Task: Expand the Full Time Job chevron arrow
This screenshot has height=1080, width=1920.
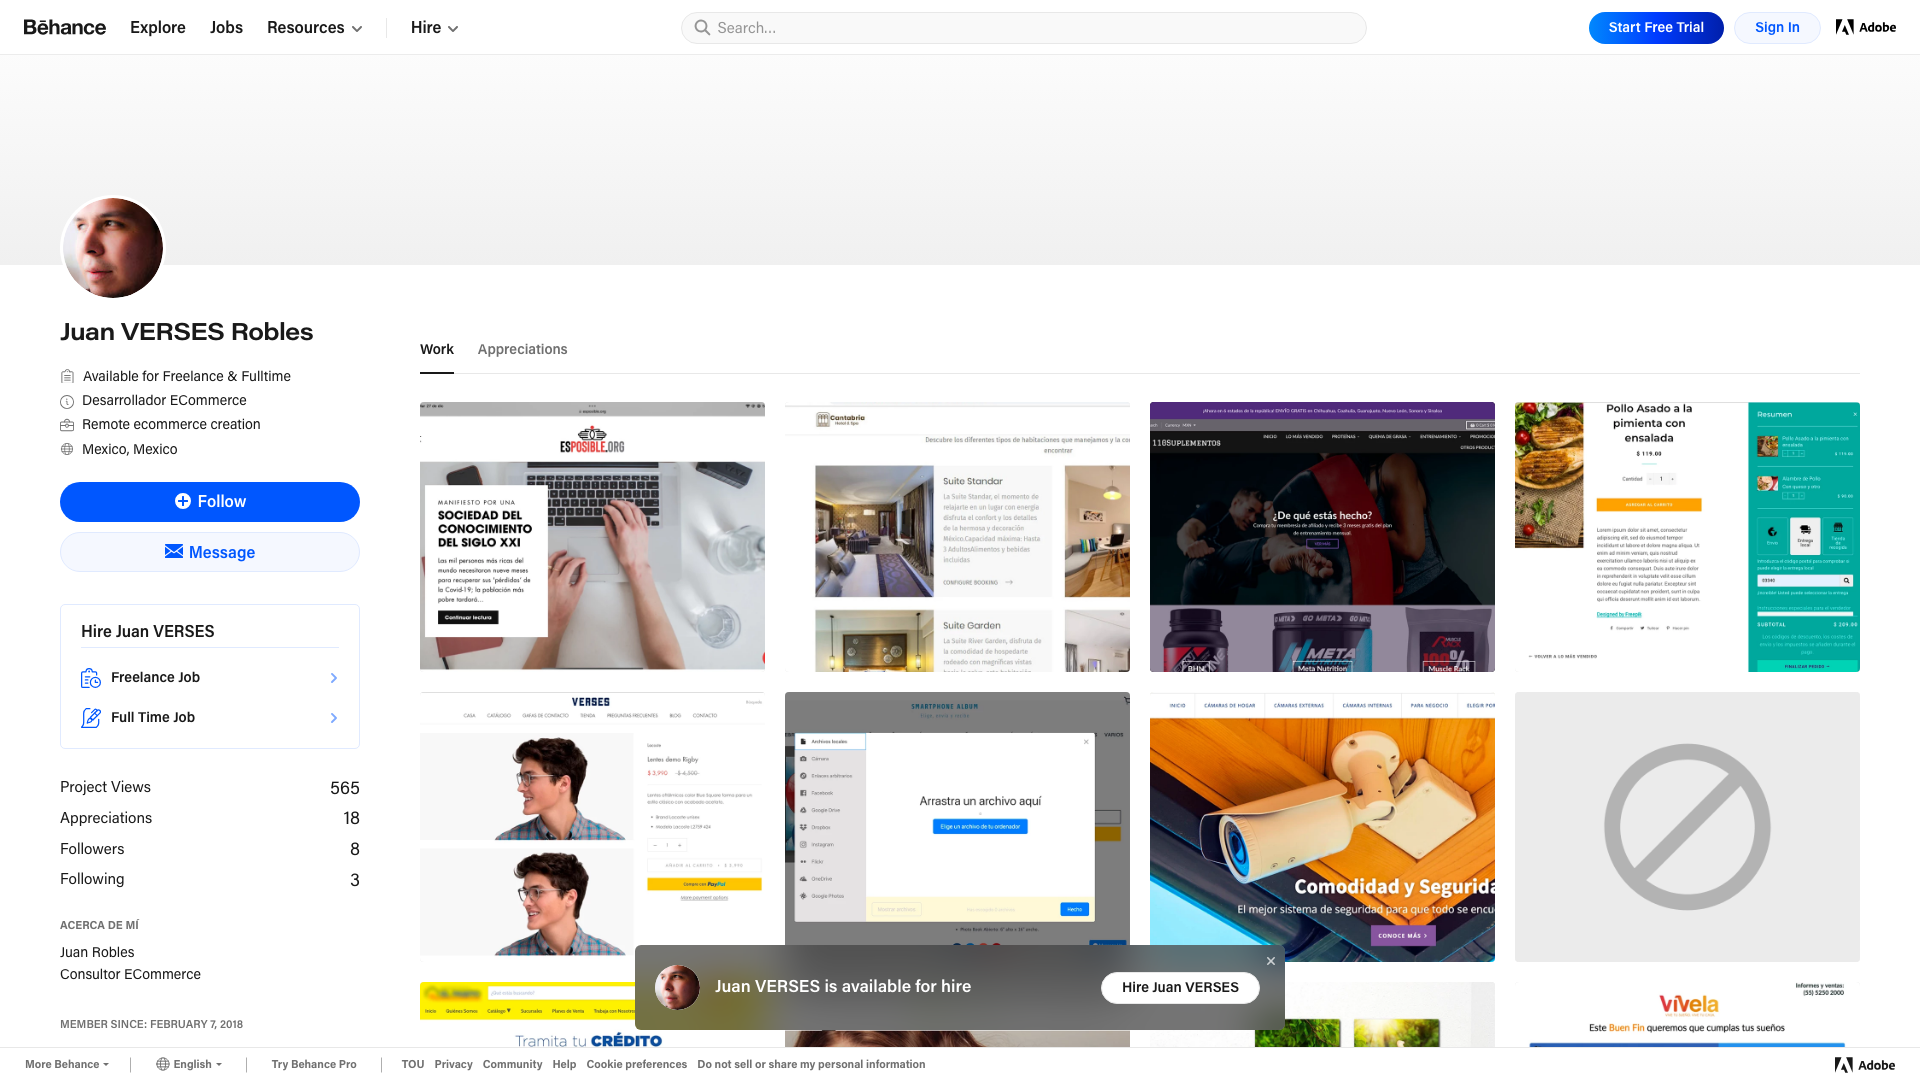Action: (334, 718)
